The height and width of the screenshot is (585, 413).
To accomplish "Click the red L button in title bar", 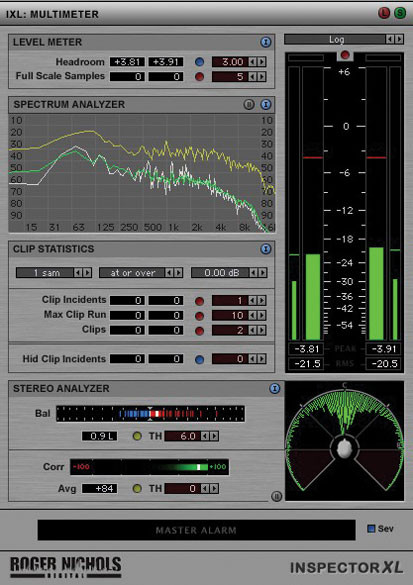I will point(384,13).
